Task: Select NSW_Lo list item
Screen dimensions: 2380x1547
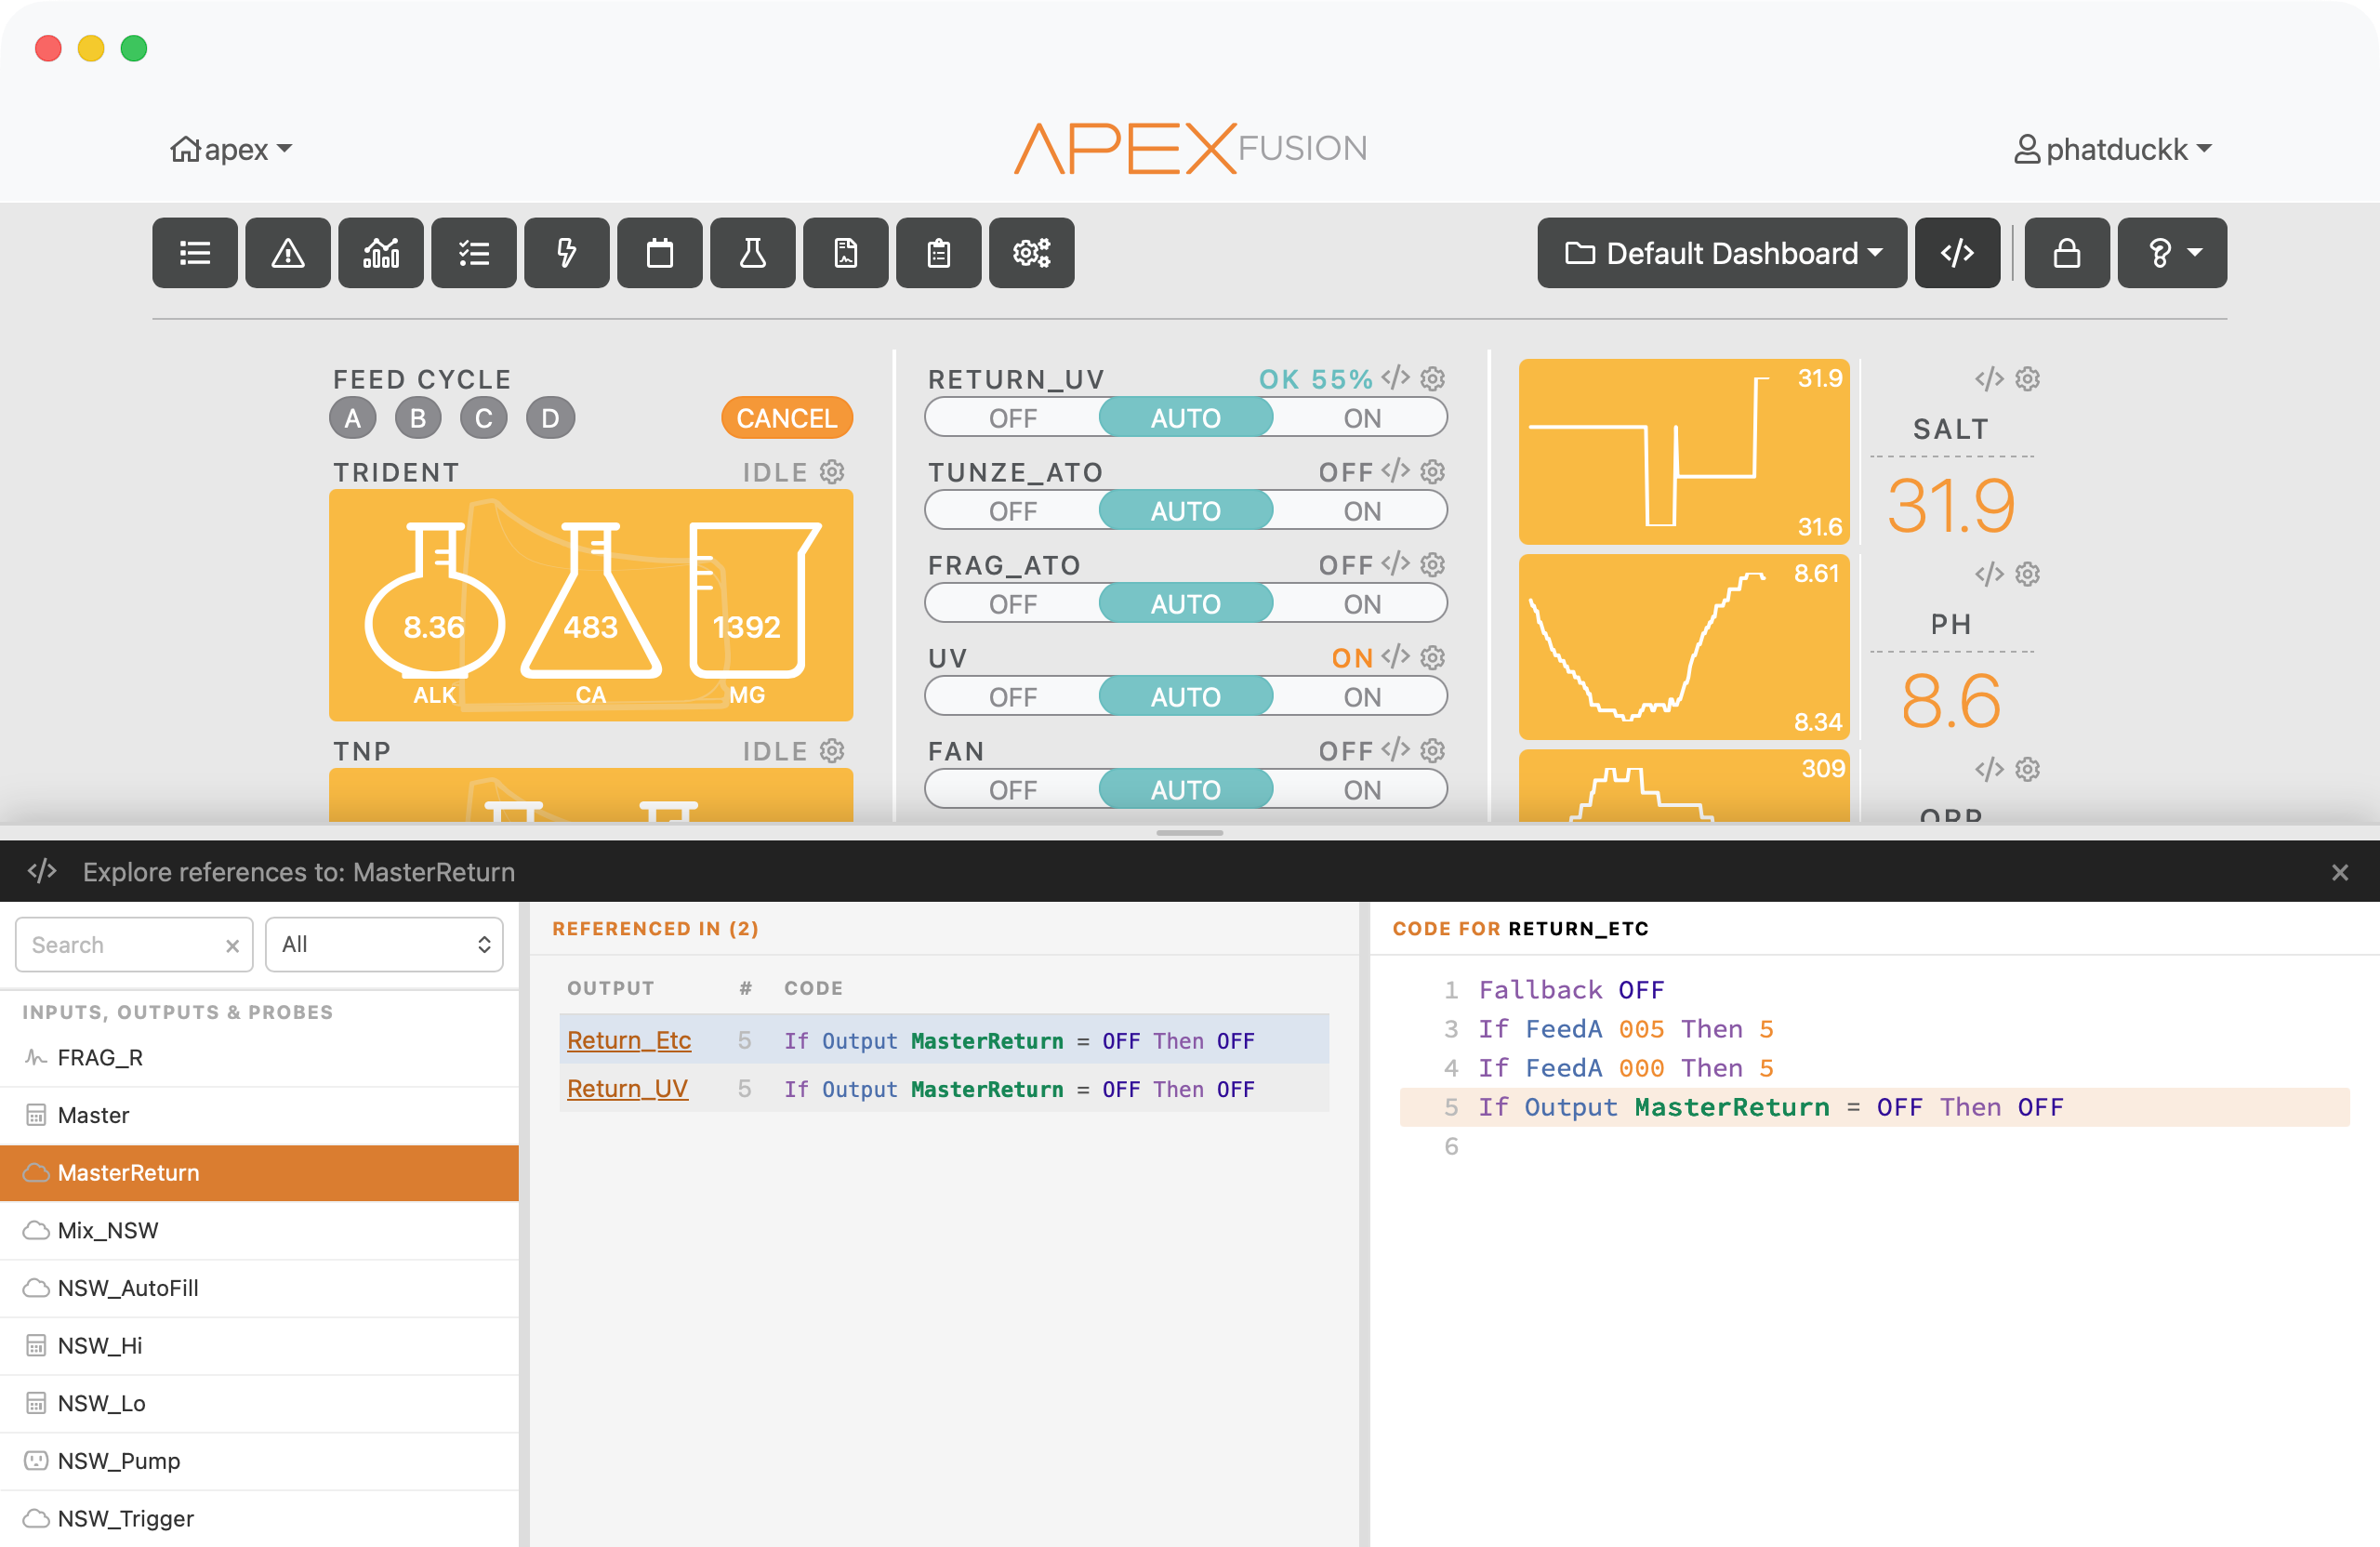Action: tap(259, 1403)
